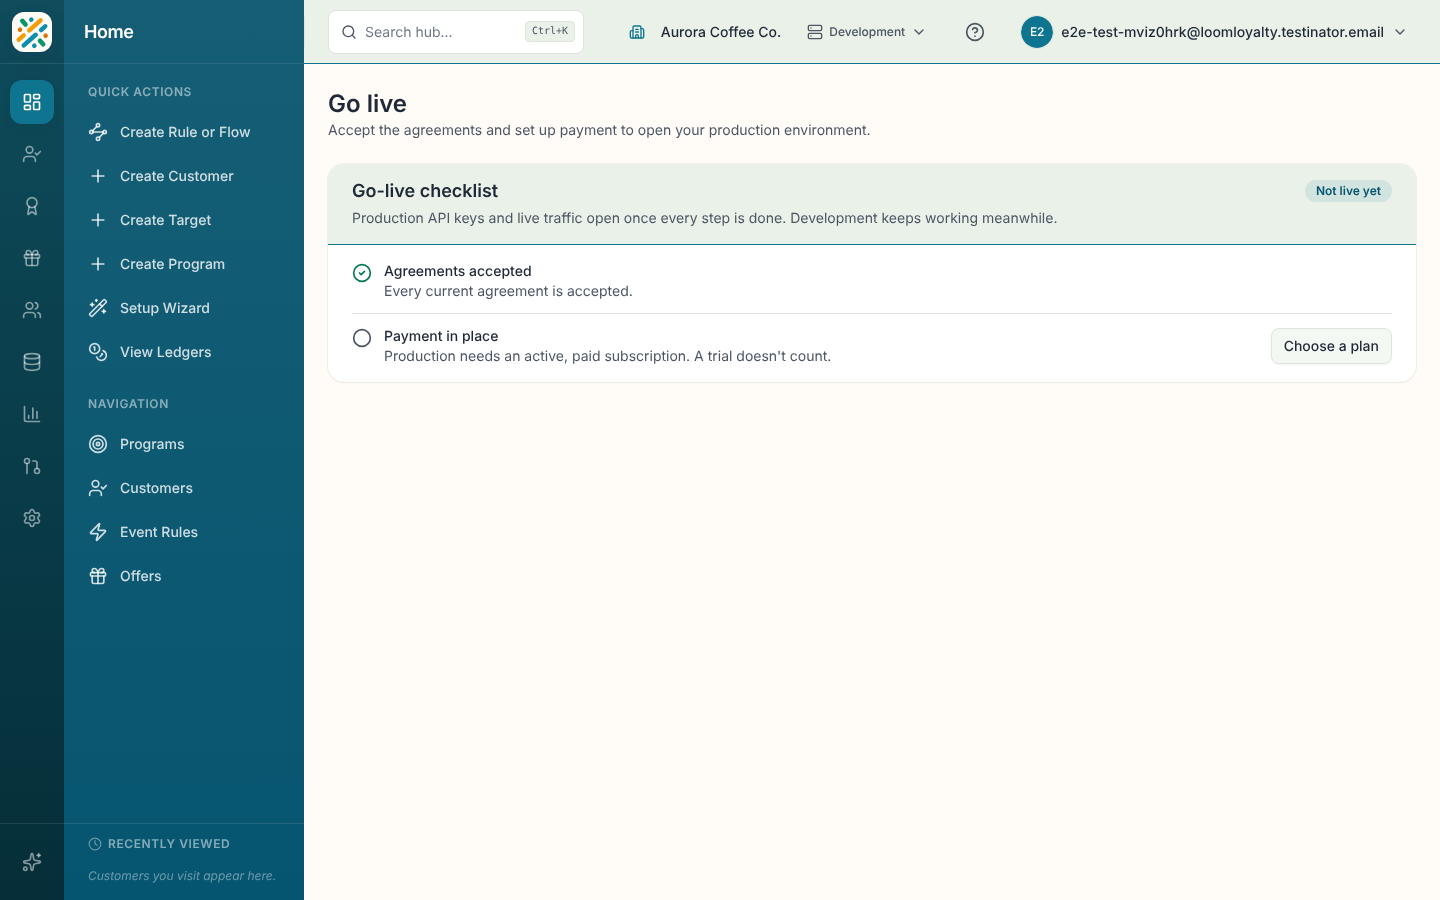This screenshot has height=900, width=1440.
Task: Click the Go-live checklist heading
Action: [x=425, y=191]
